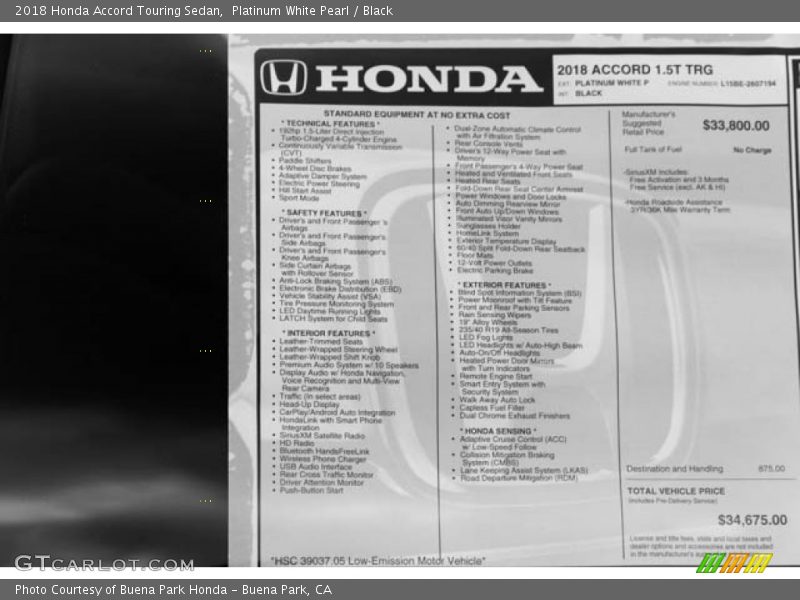Click the INTERIOR FEATURES section heading

tap(327, 333)
